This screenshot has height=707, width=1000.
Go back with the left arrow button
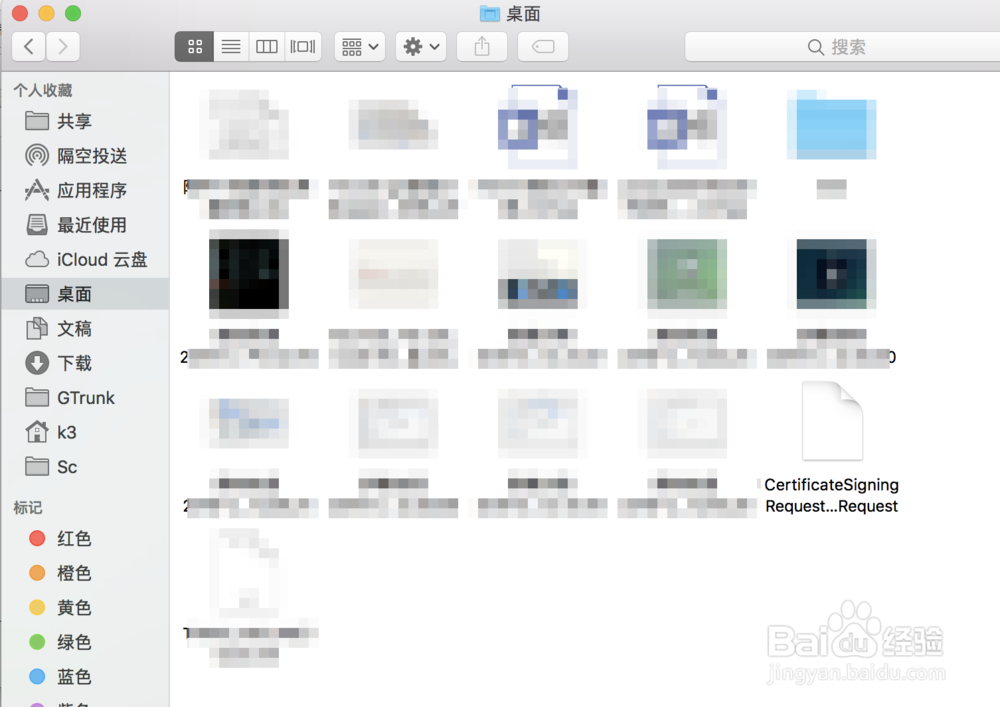point(29,47)
